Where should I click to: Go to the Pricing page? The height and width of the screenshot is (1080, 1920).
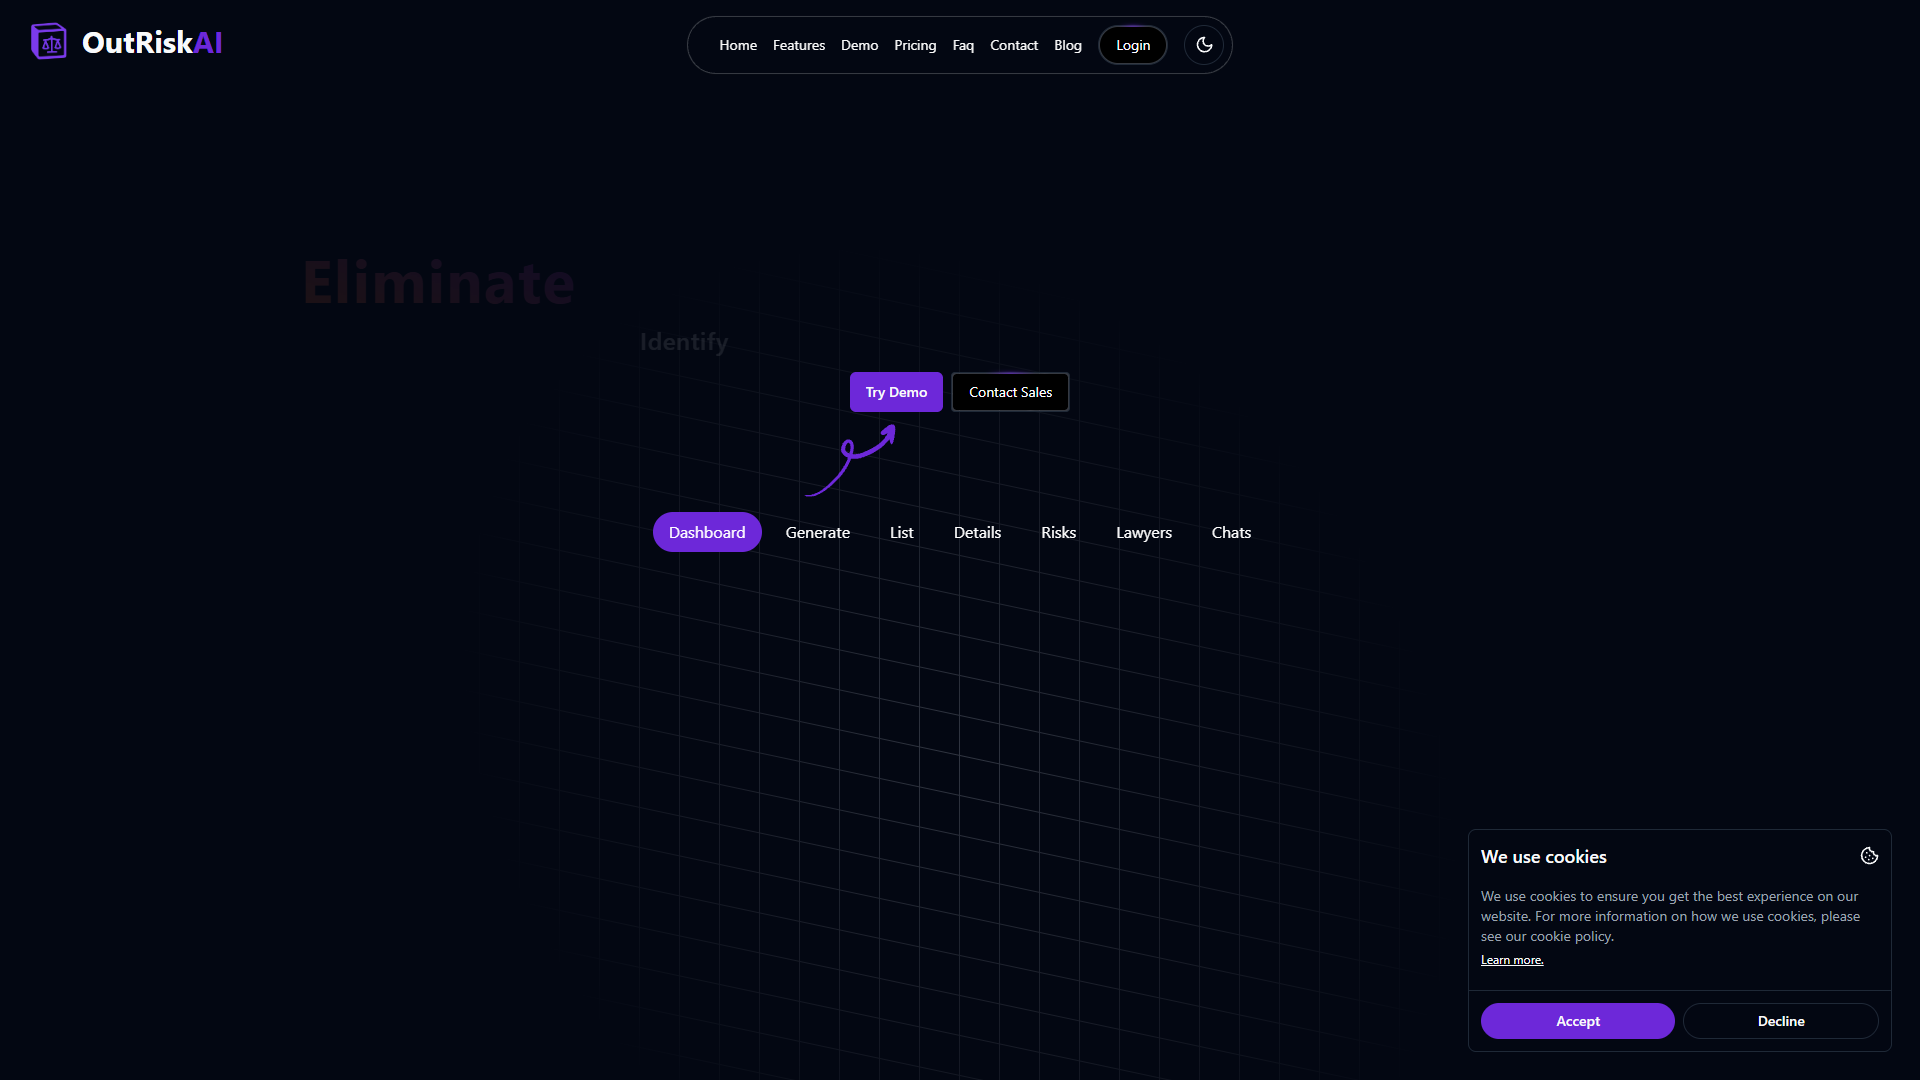point(915,45)
